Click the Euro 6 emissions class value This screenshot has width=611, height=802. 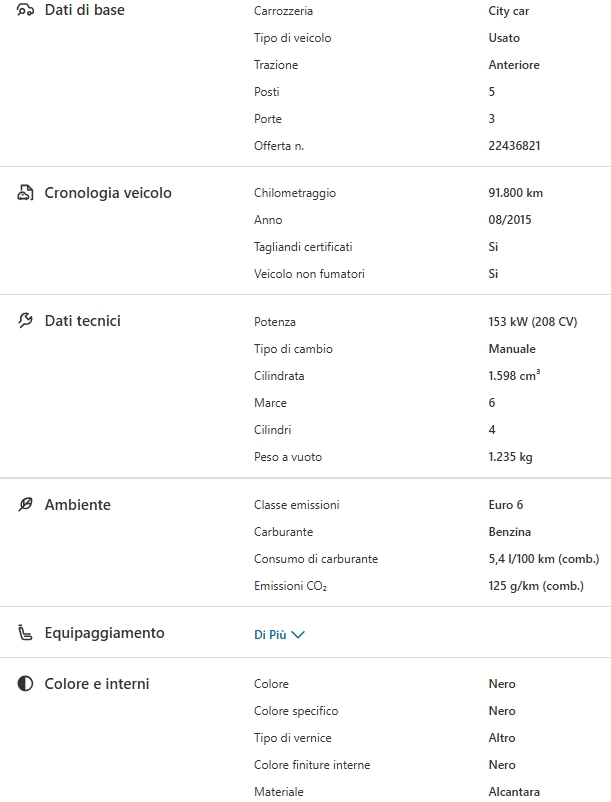[506, 505]
